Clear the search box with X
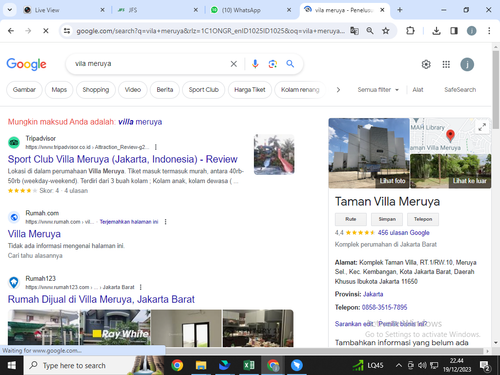This screenshot has width=500, height=375. coord(234,64)
